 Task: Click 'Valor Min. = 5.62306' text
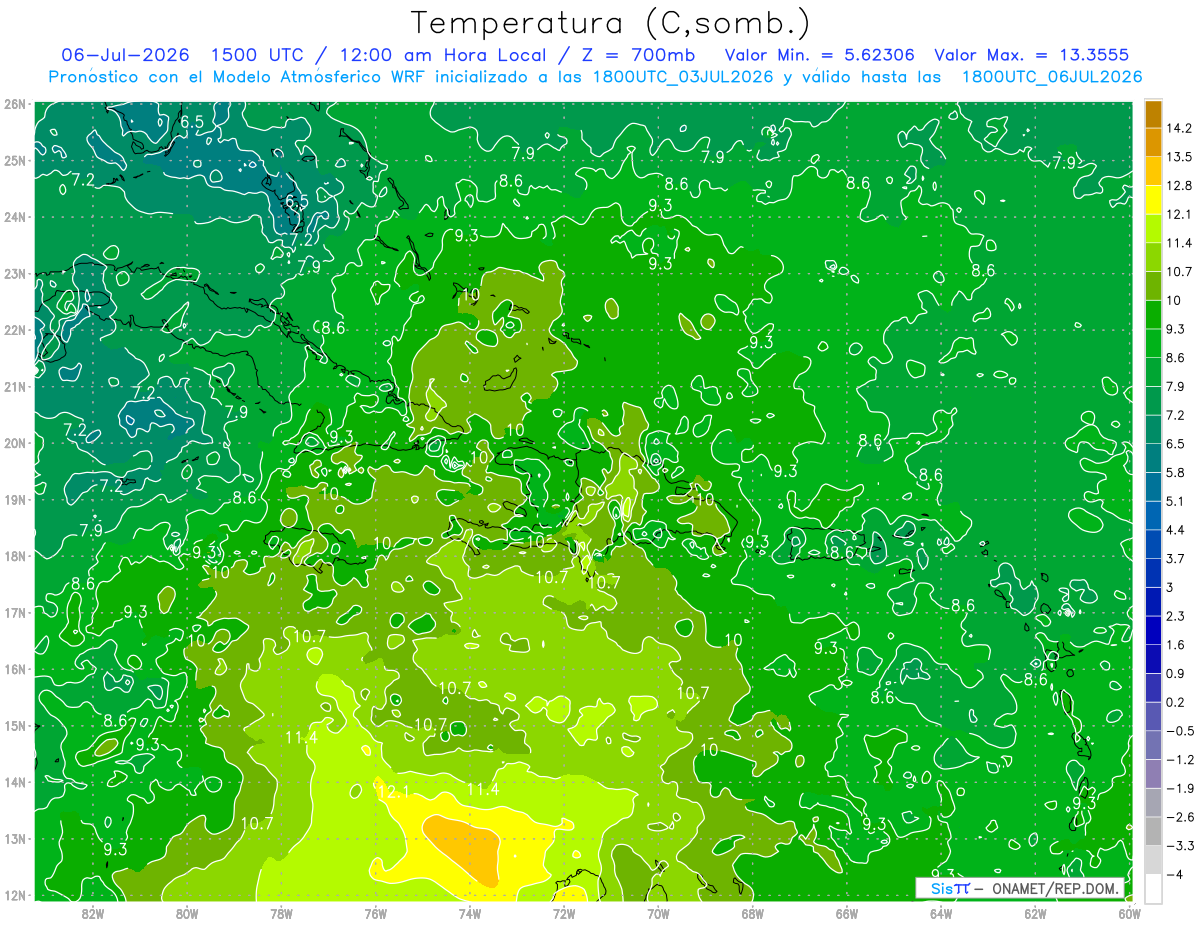pyautogui.click(x=820, y=55)
